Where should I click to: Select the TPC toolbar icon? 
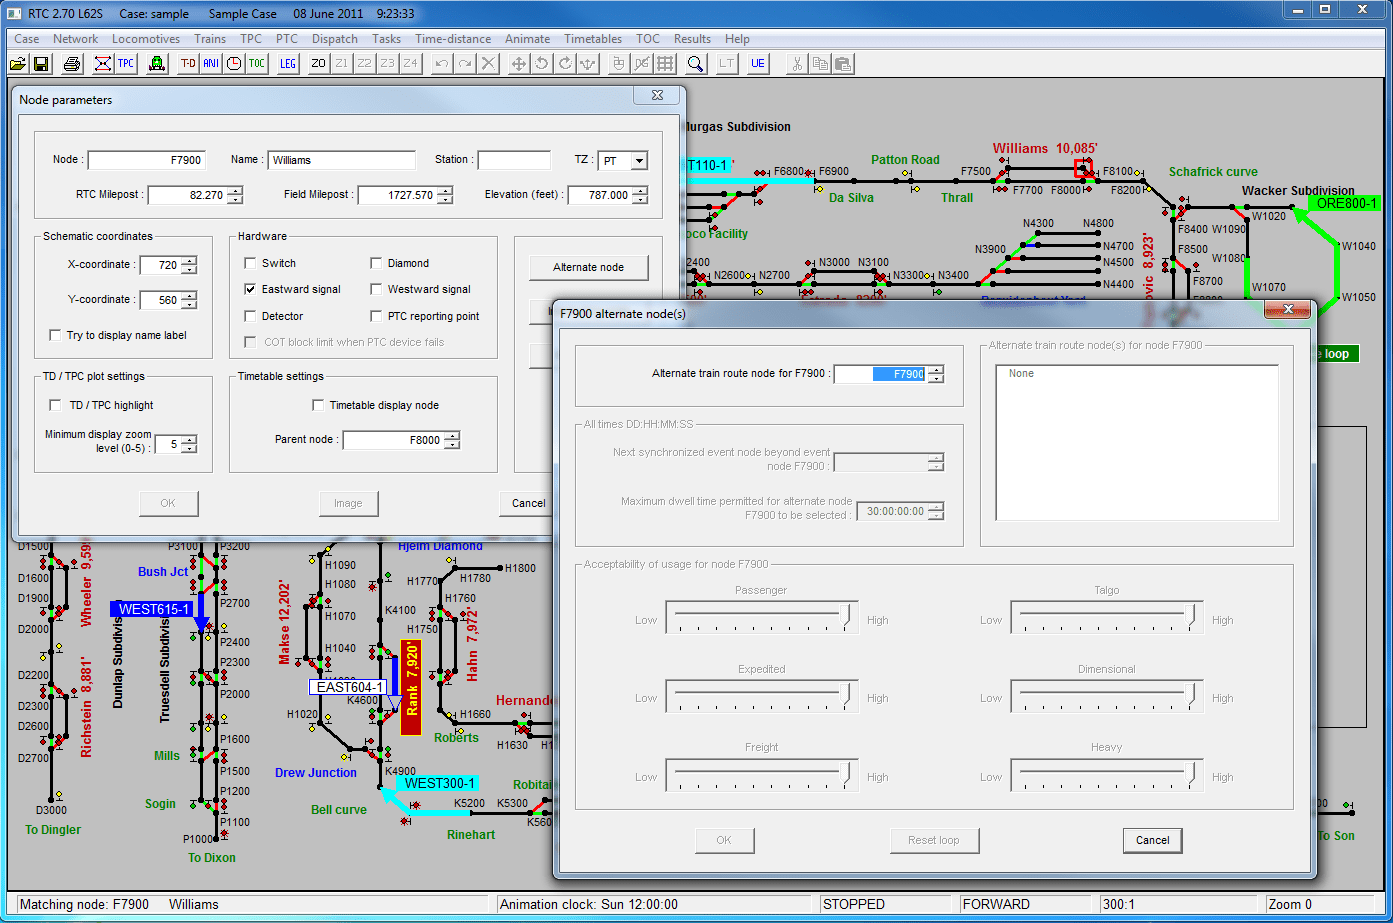126,64
